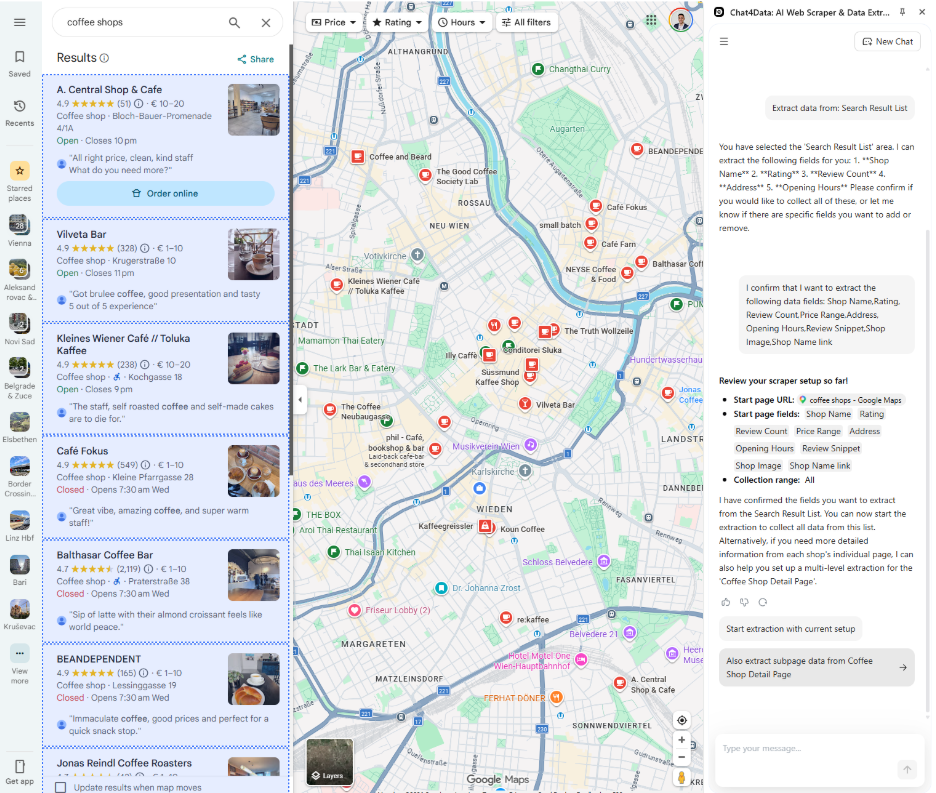The width and height of the screenshot is (936, 793).
Task: Open the Rating filter dropdown
Action: pos(397,22)
